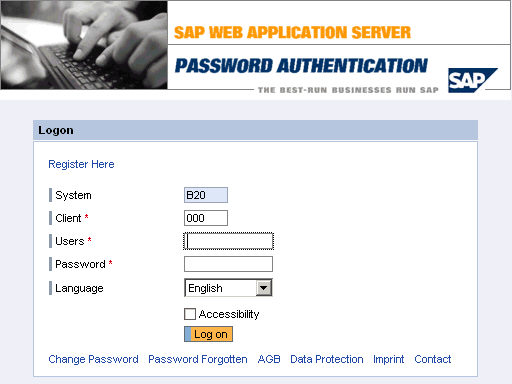Click into the Users input field
Image resolution: width=512 pixels, height=384 pixels.
228,241
